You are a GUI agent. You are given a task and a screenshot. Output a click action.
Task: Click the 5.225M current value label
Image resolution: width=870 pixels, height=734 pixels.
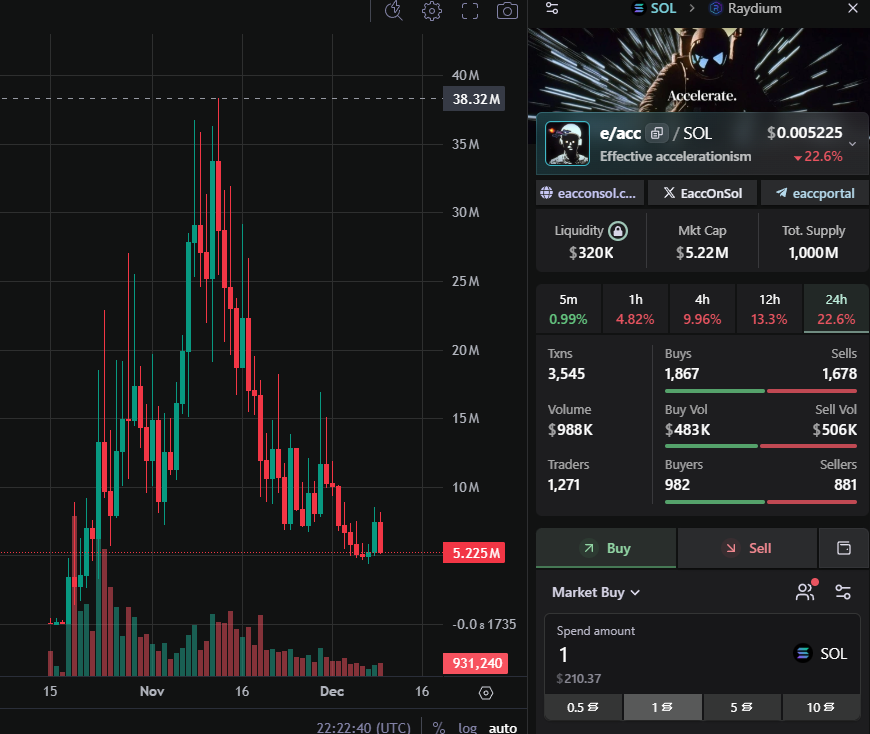coord(474,553)
